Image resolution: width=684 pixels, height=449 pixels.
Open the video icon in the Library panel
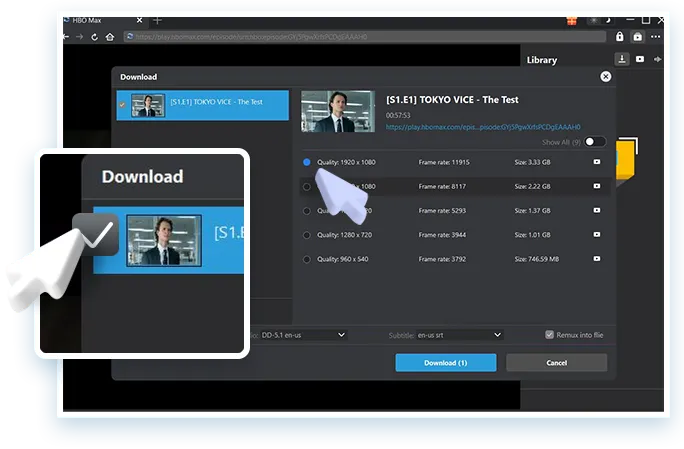[x=640, y=59]
